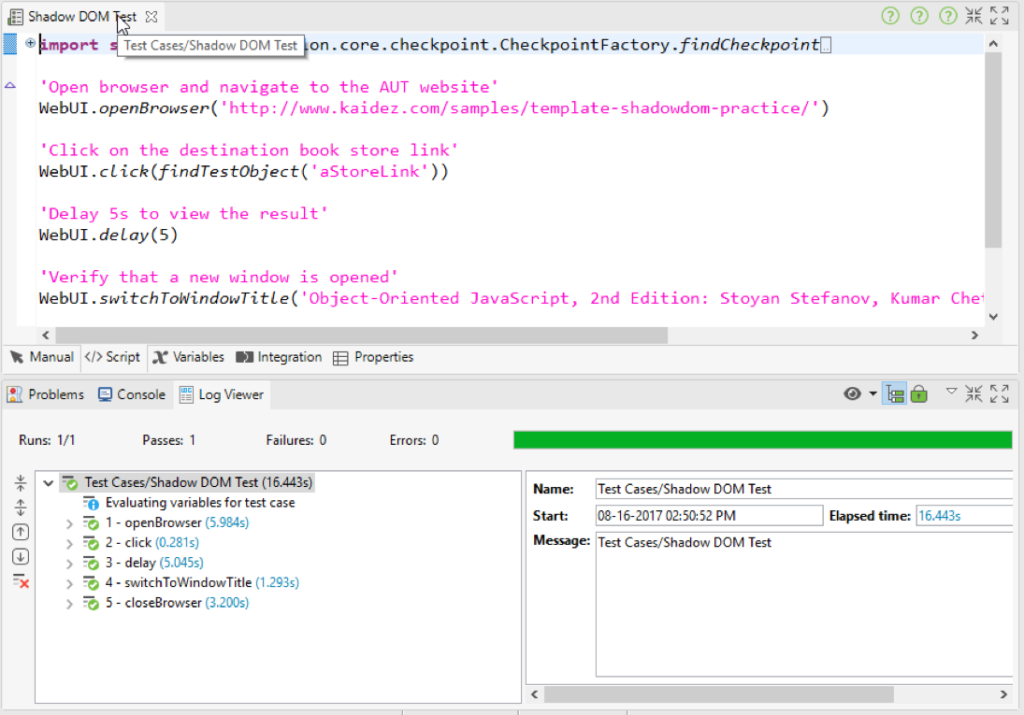Select the 5 - closeBrowser log row
Viewport: 1024px width, 715px height.
coord(165,603)
